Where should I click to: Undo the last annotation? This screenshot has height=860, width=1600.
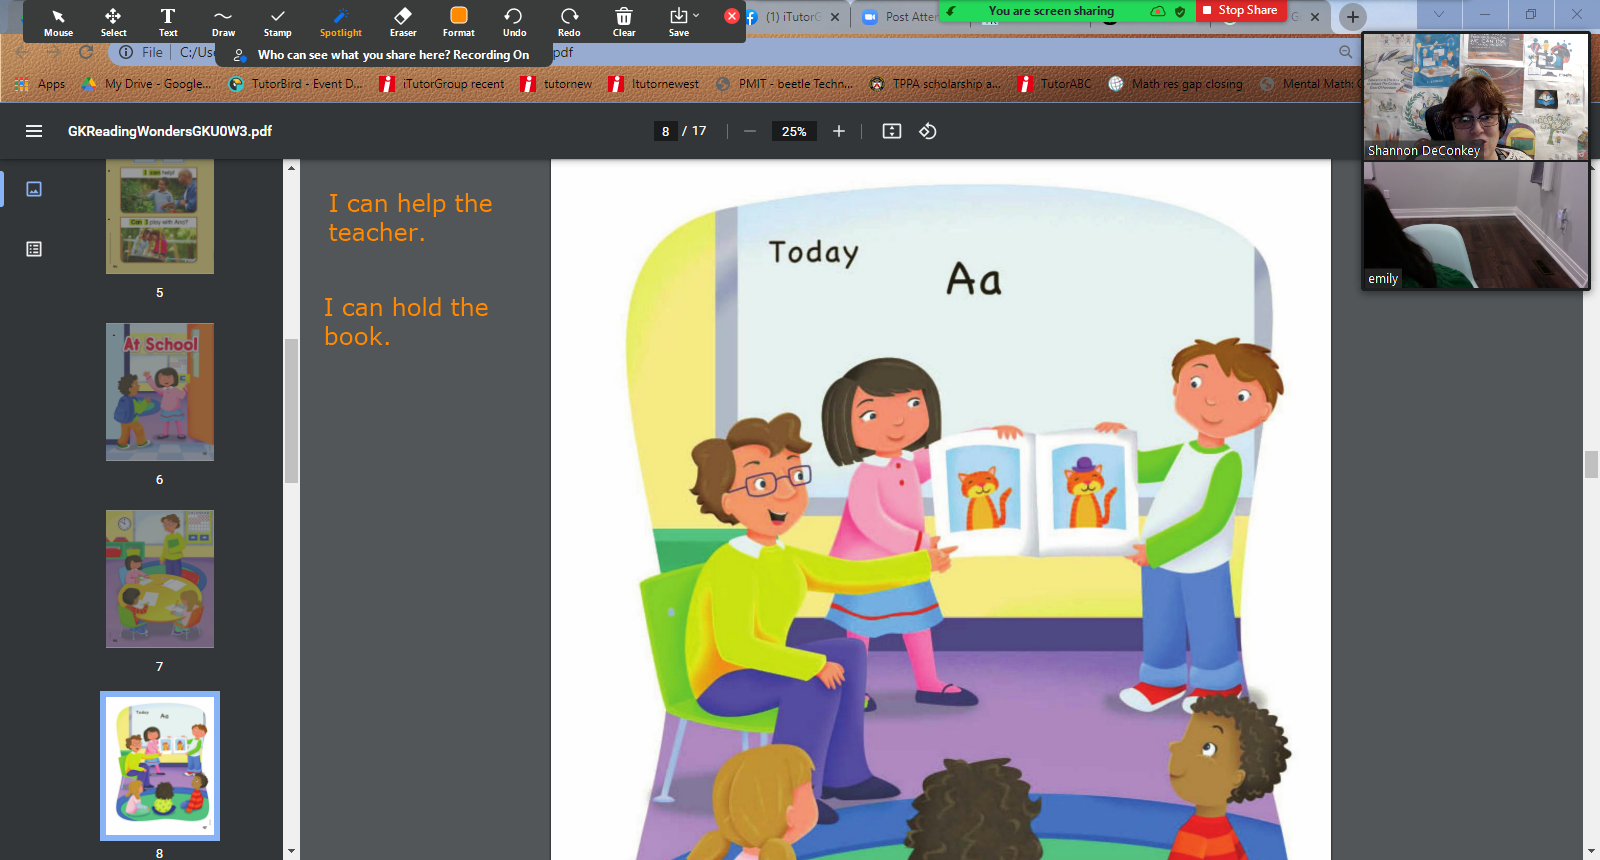tap(514, 22)
